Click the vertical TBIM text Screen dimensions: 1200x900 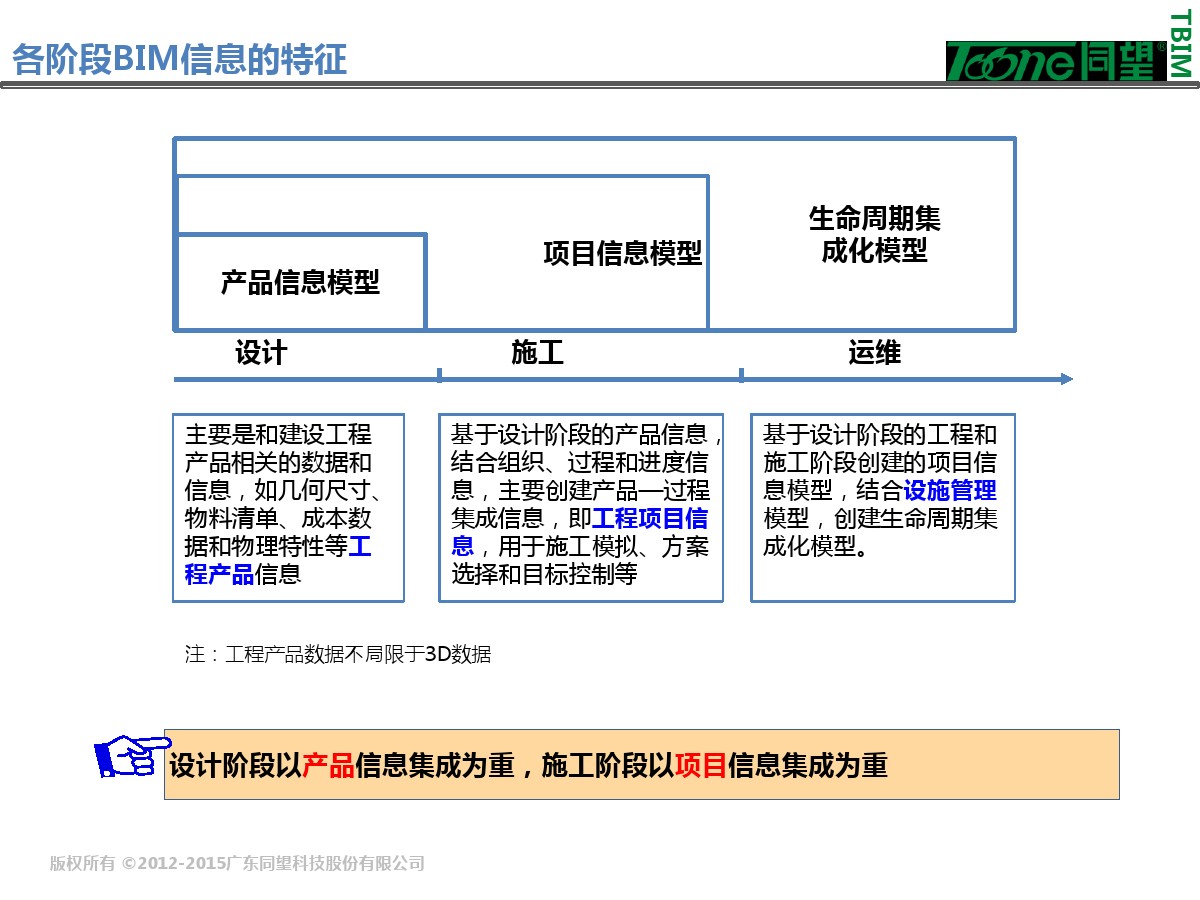pos(1181,44)
